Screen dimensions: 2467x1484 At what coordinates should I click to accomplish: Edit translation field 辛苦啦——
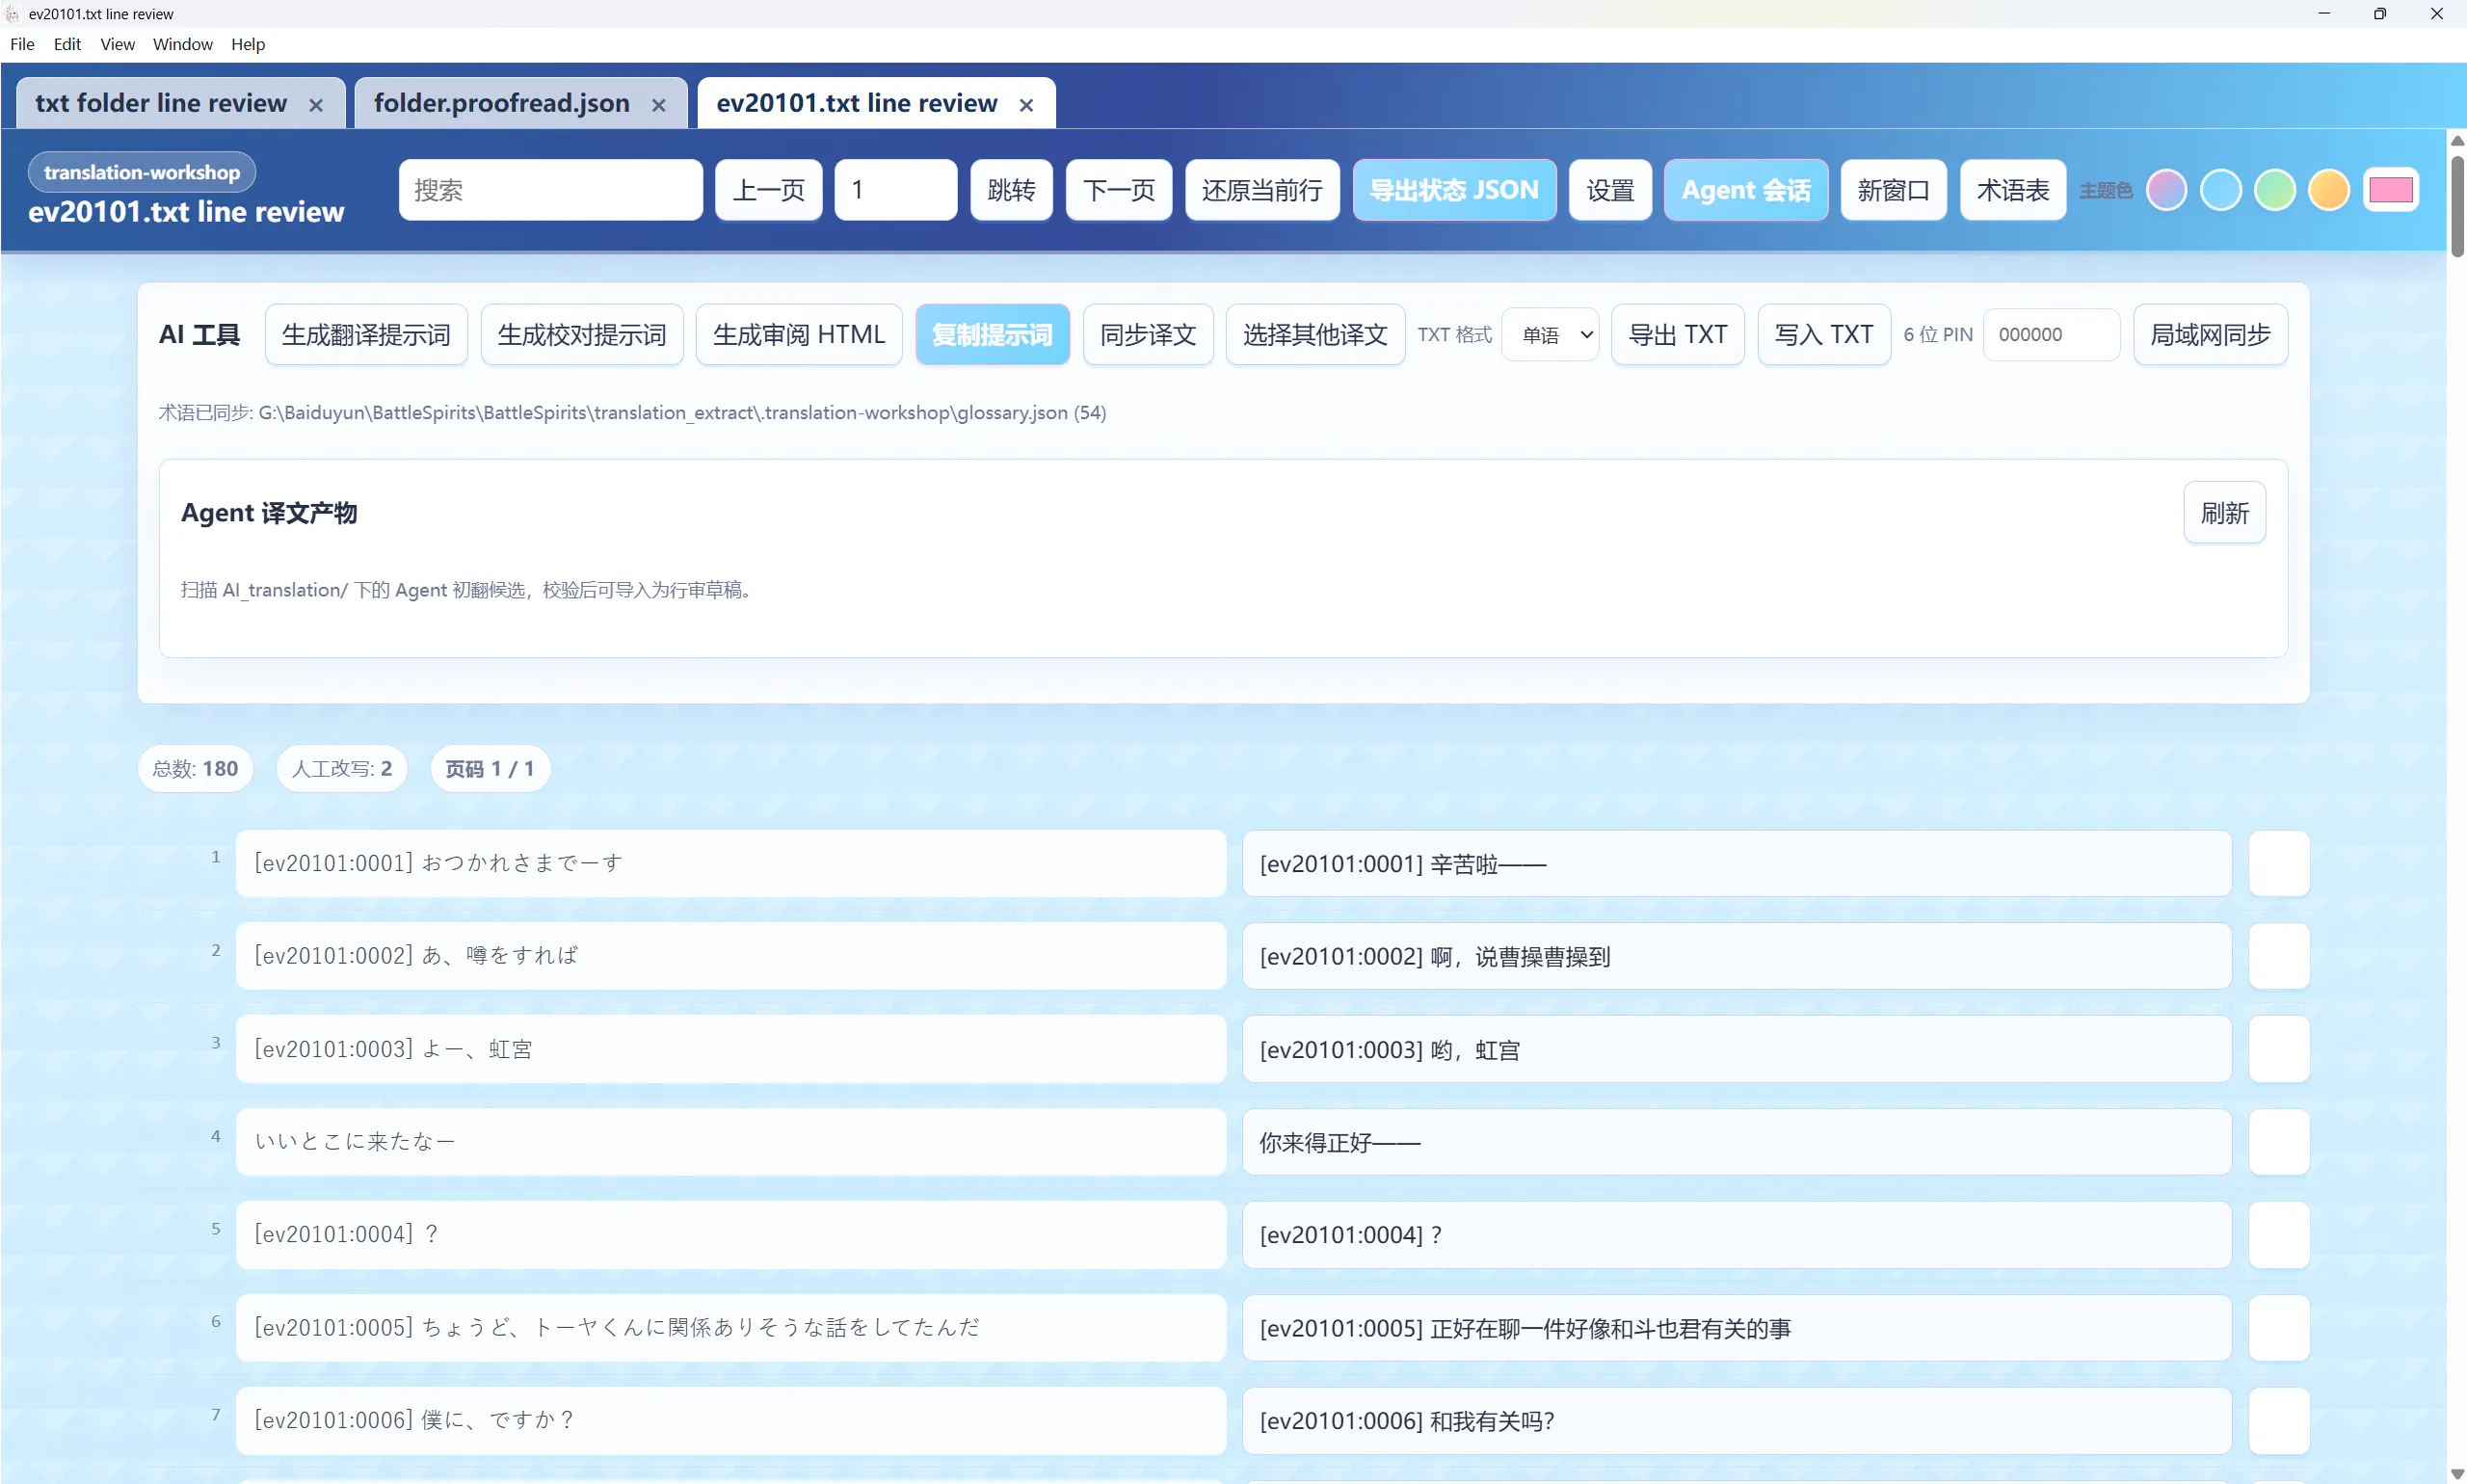tap(1737, 863)
